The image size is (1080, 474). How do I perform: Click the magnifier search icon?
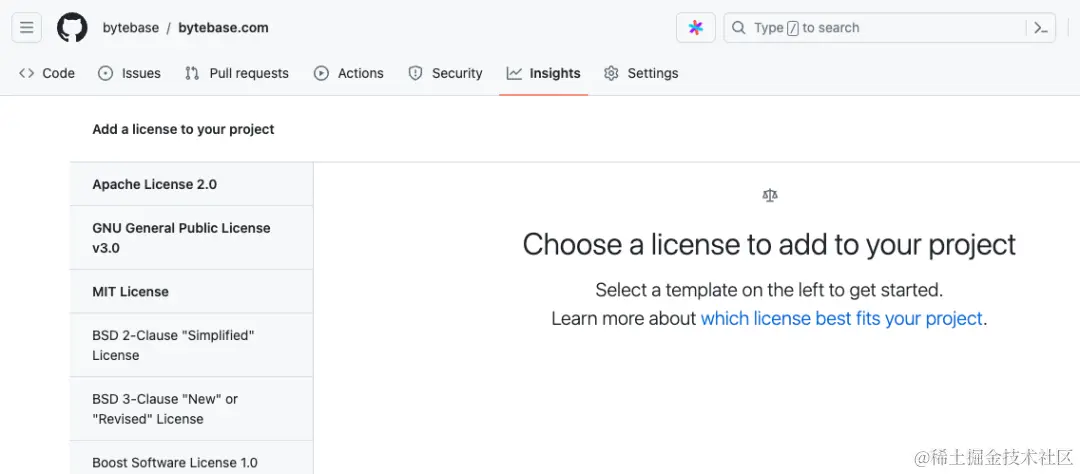coord(738,28)
